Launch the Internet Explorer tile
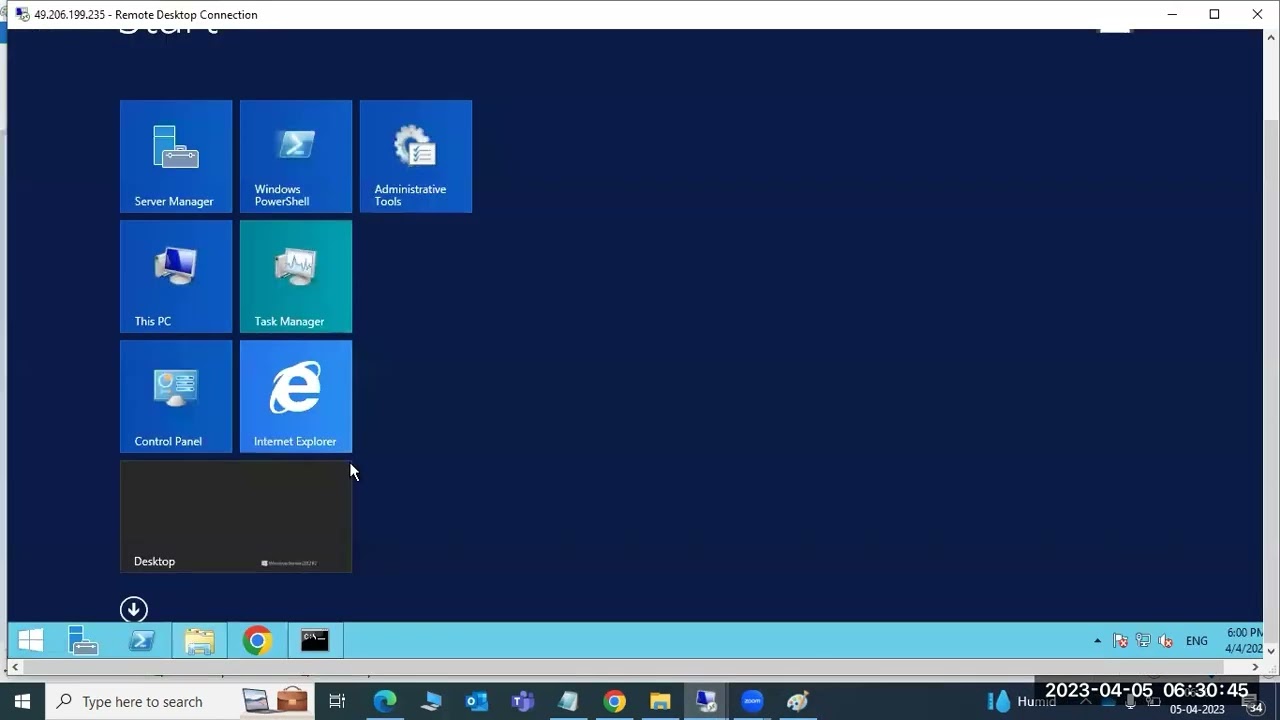The height and width of the screenshot is (720, 1280). pyautogui.click(x=296, y=396)
